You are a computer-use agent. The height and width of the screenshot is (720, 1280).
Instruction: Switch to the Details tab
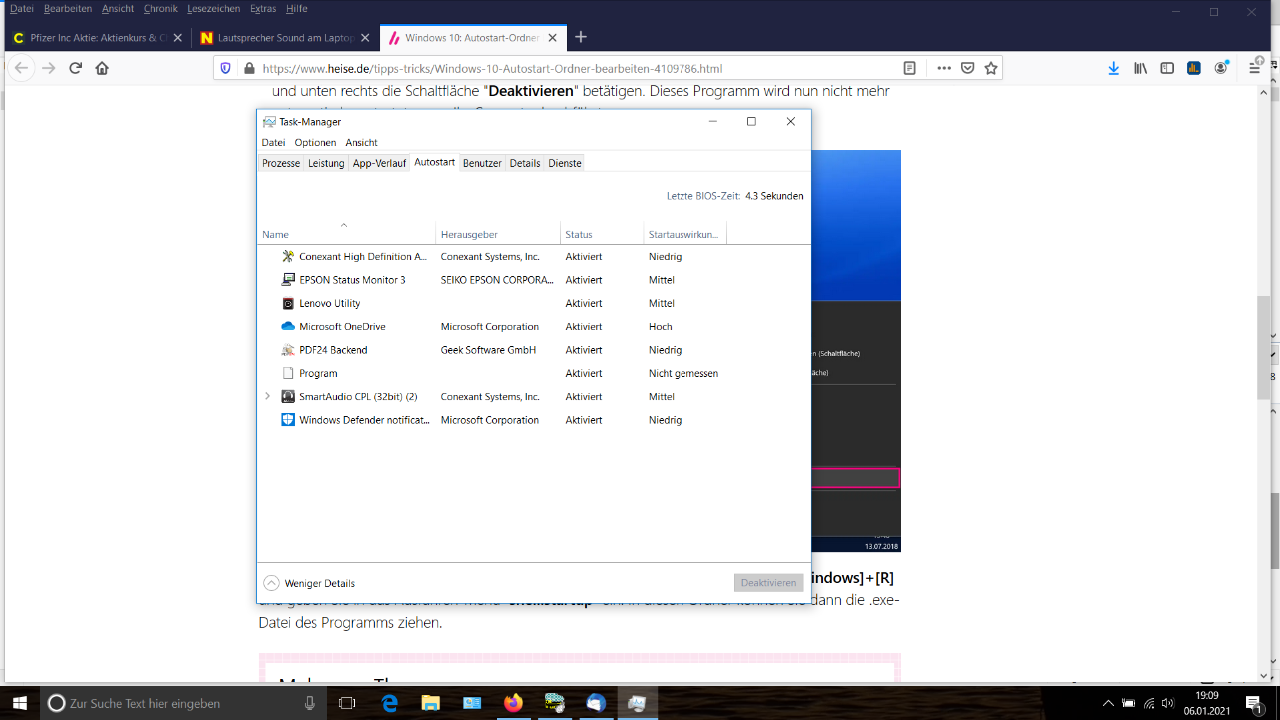coord(525,163)
